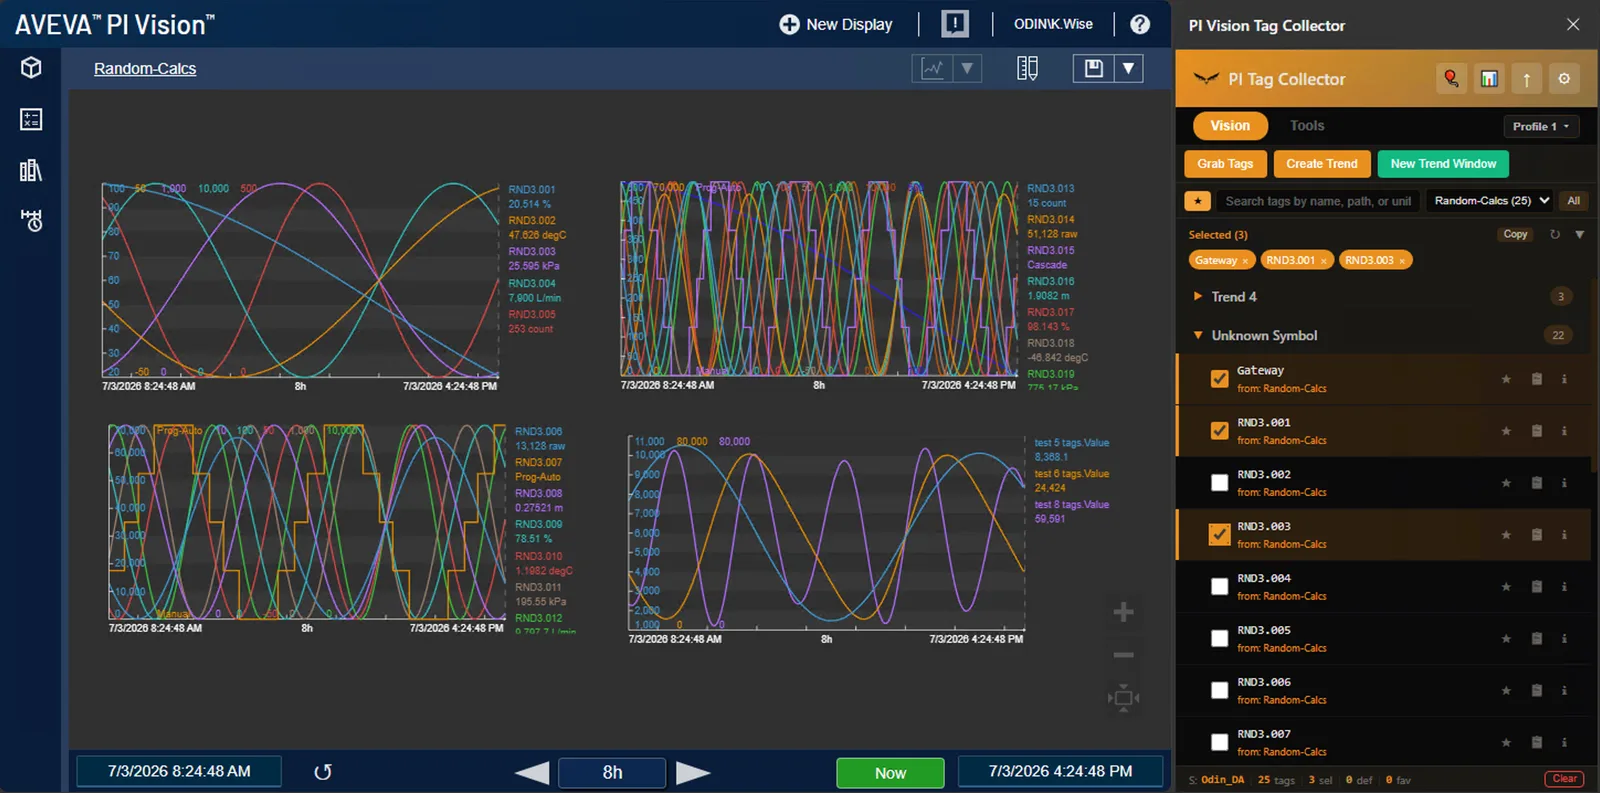1600x793 pixels.
Task: Click the Now button on time bar
Action: point(890,773)
